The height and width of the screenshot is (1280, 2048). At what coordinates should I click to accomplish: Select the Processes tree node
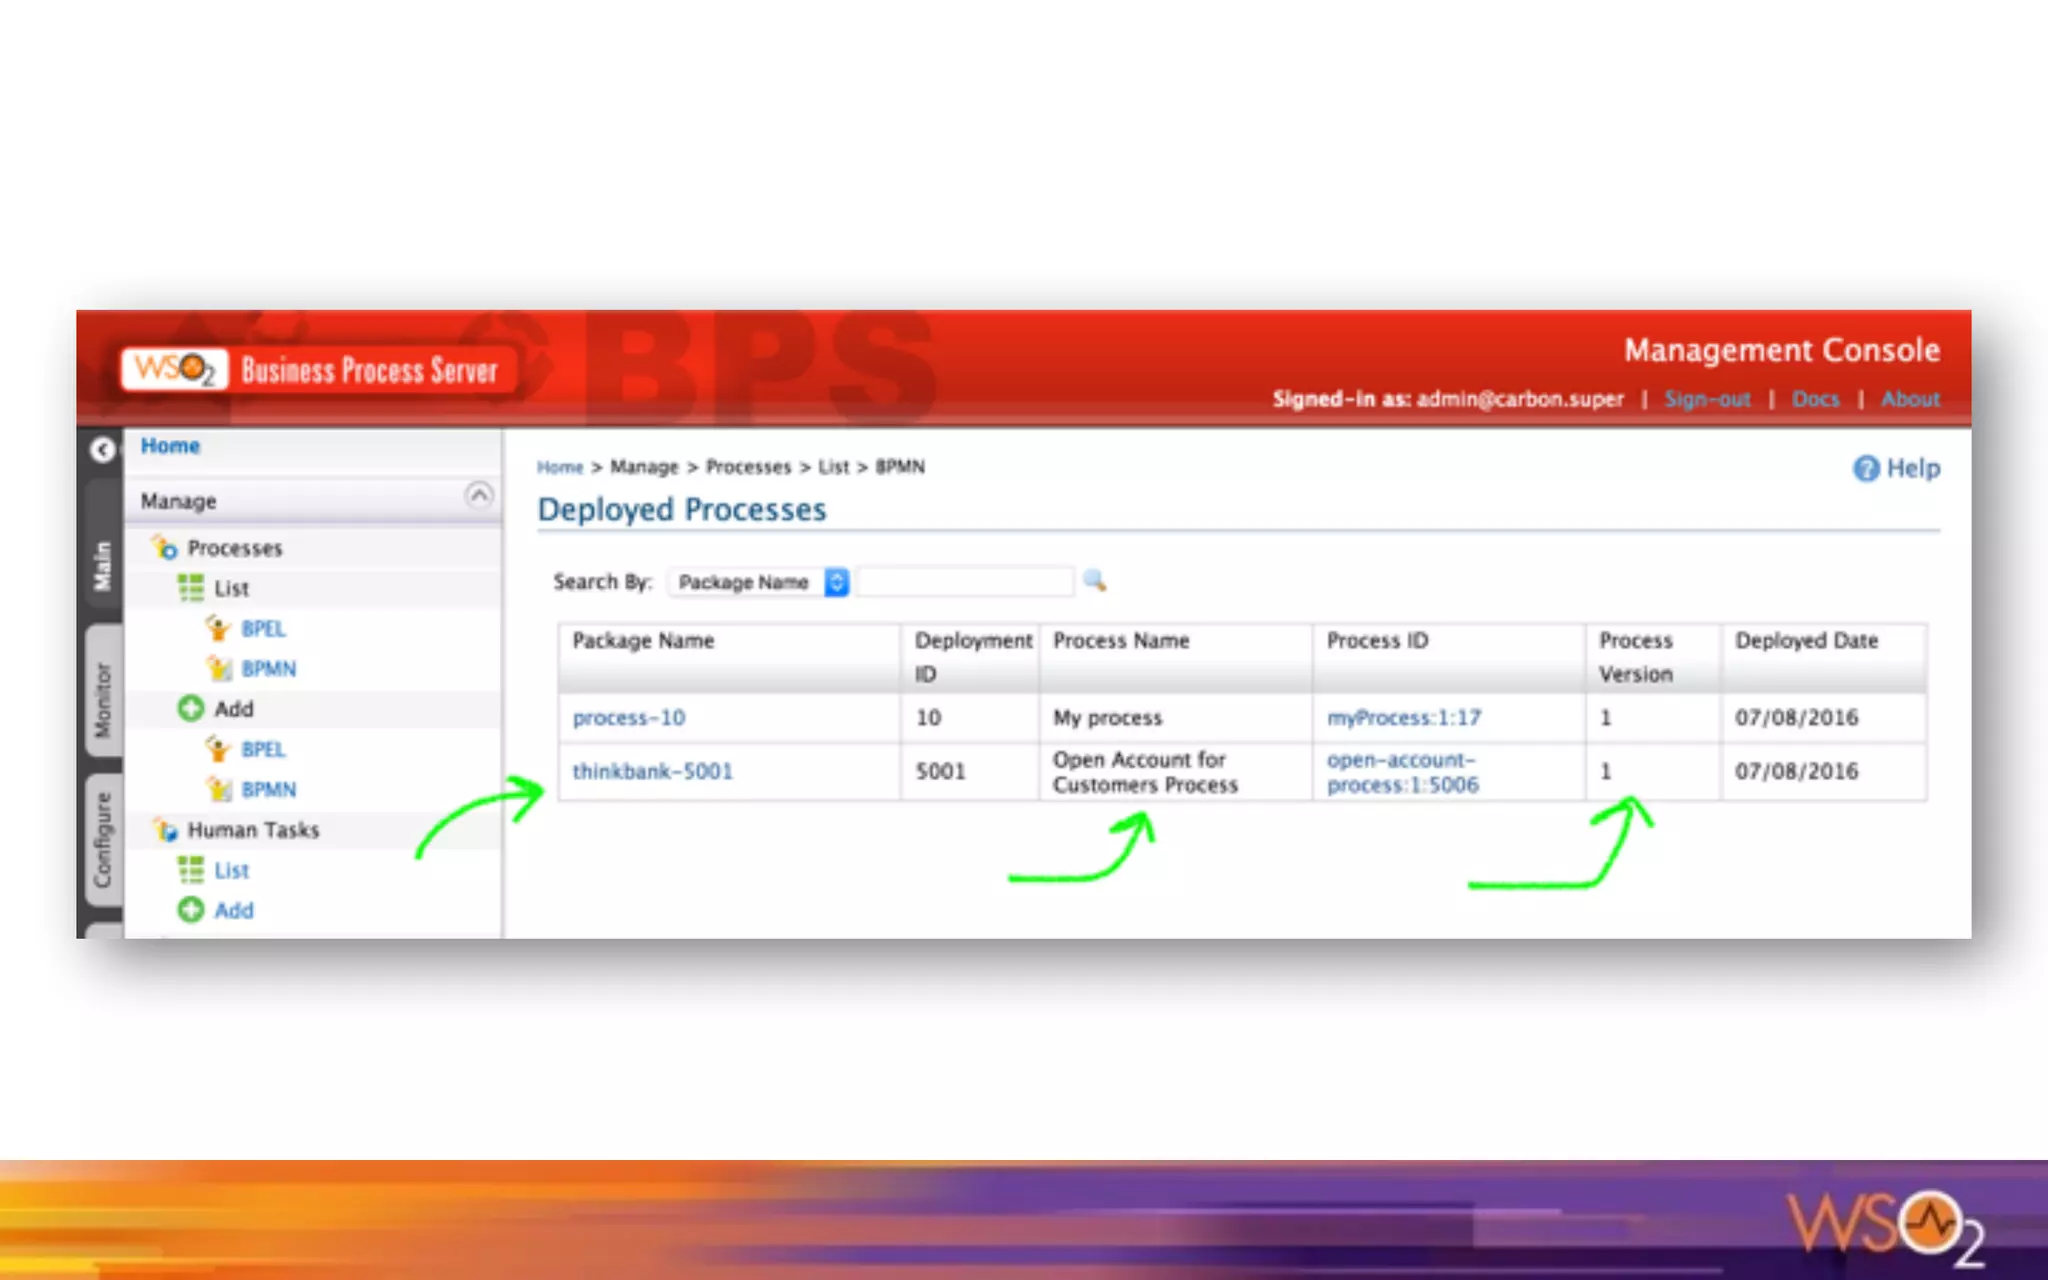pos(234,548)
